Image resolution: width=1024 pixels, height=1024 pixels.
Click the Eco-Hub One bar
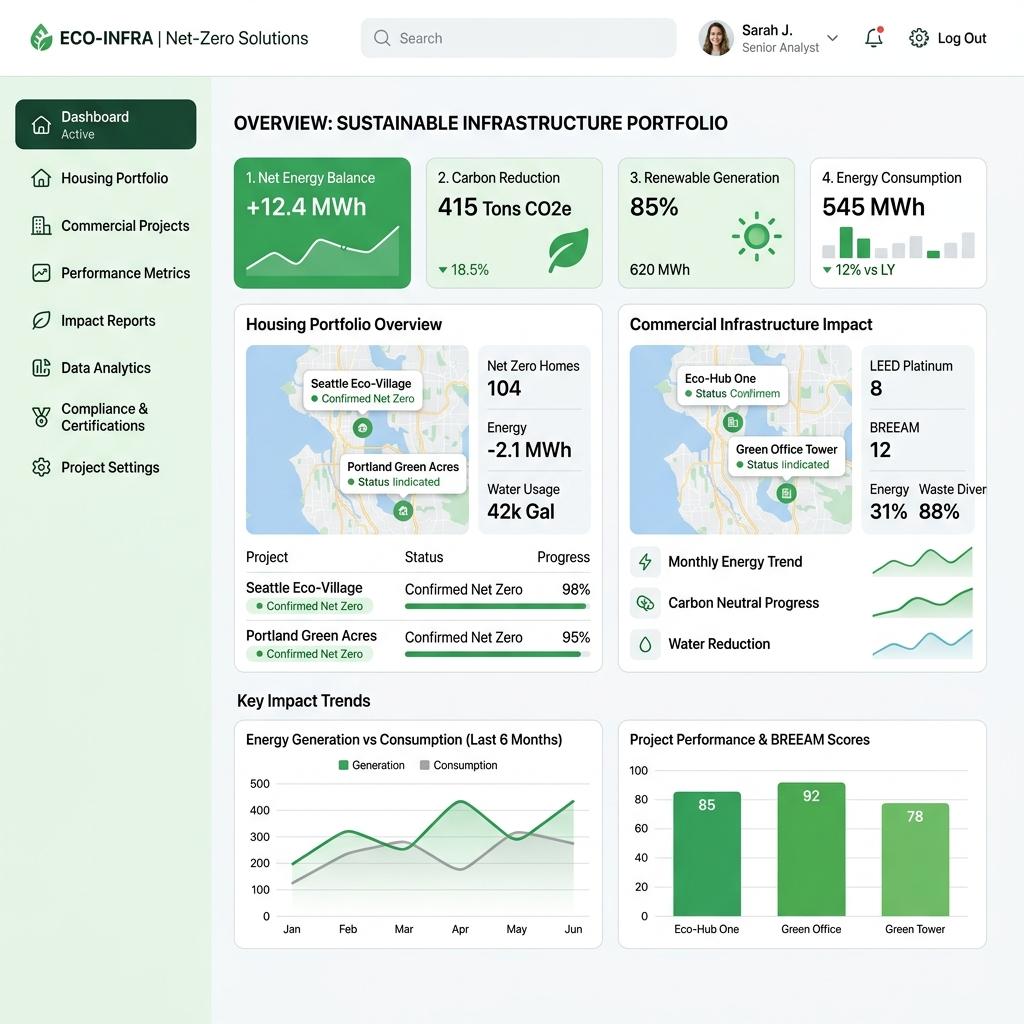click(707, 854)
